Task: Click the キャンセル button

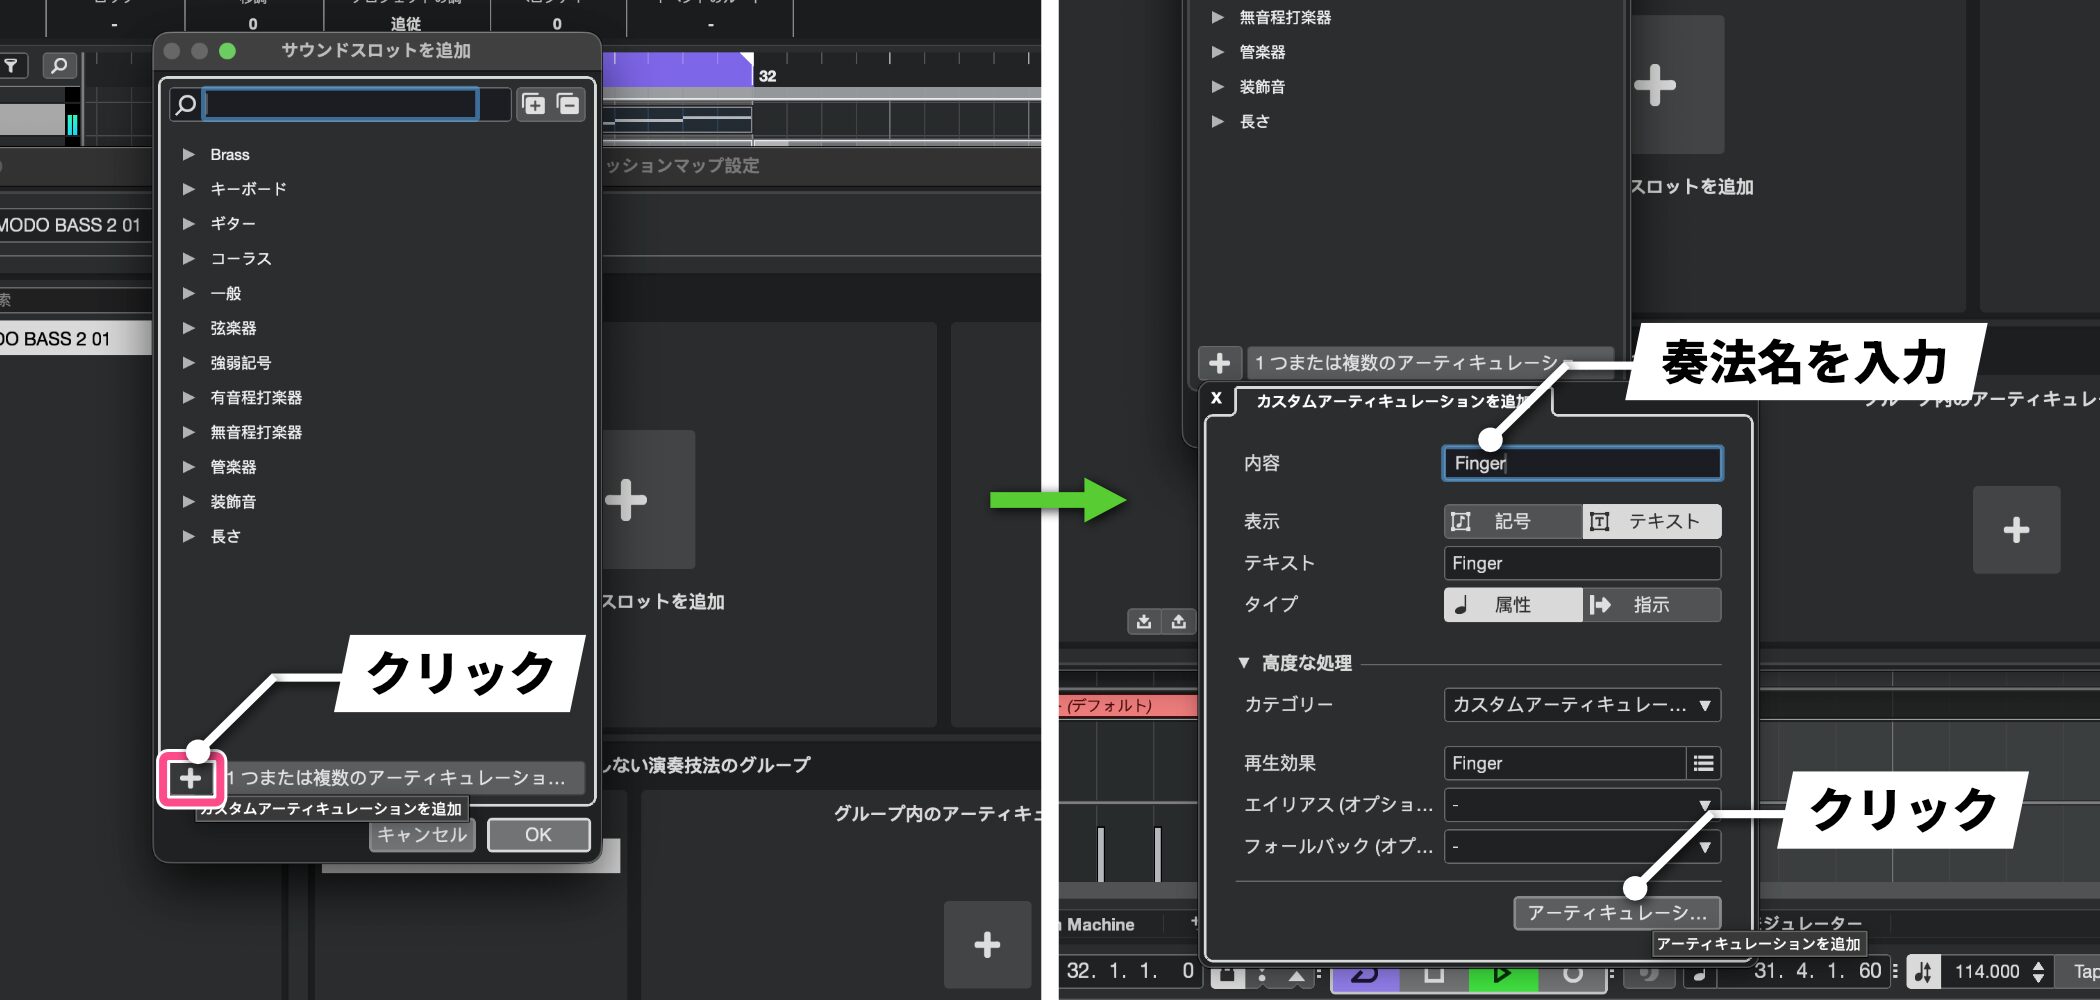Action: pos(422,835)
